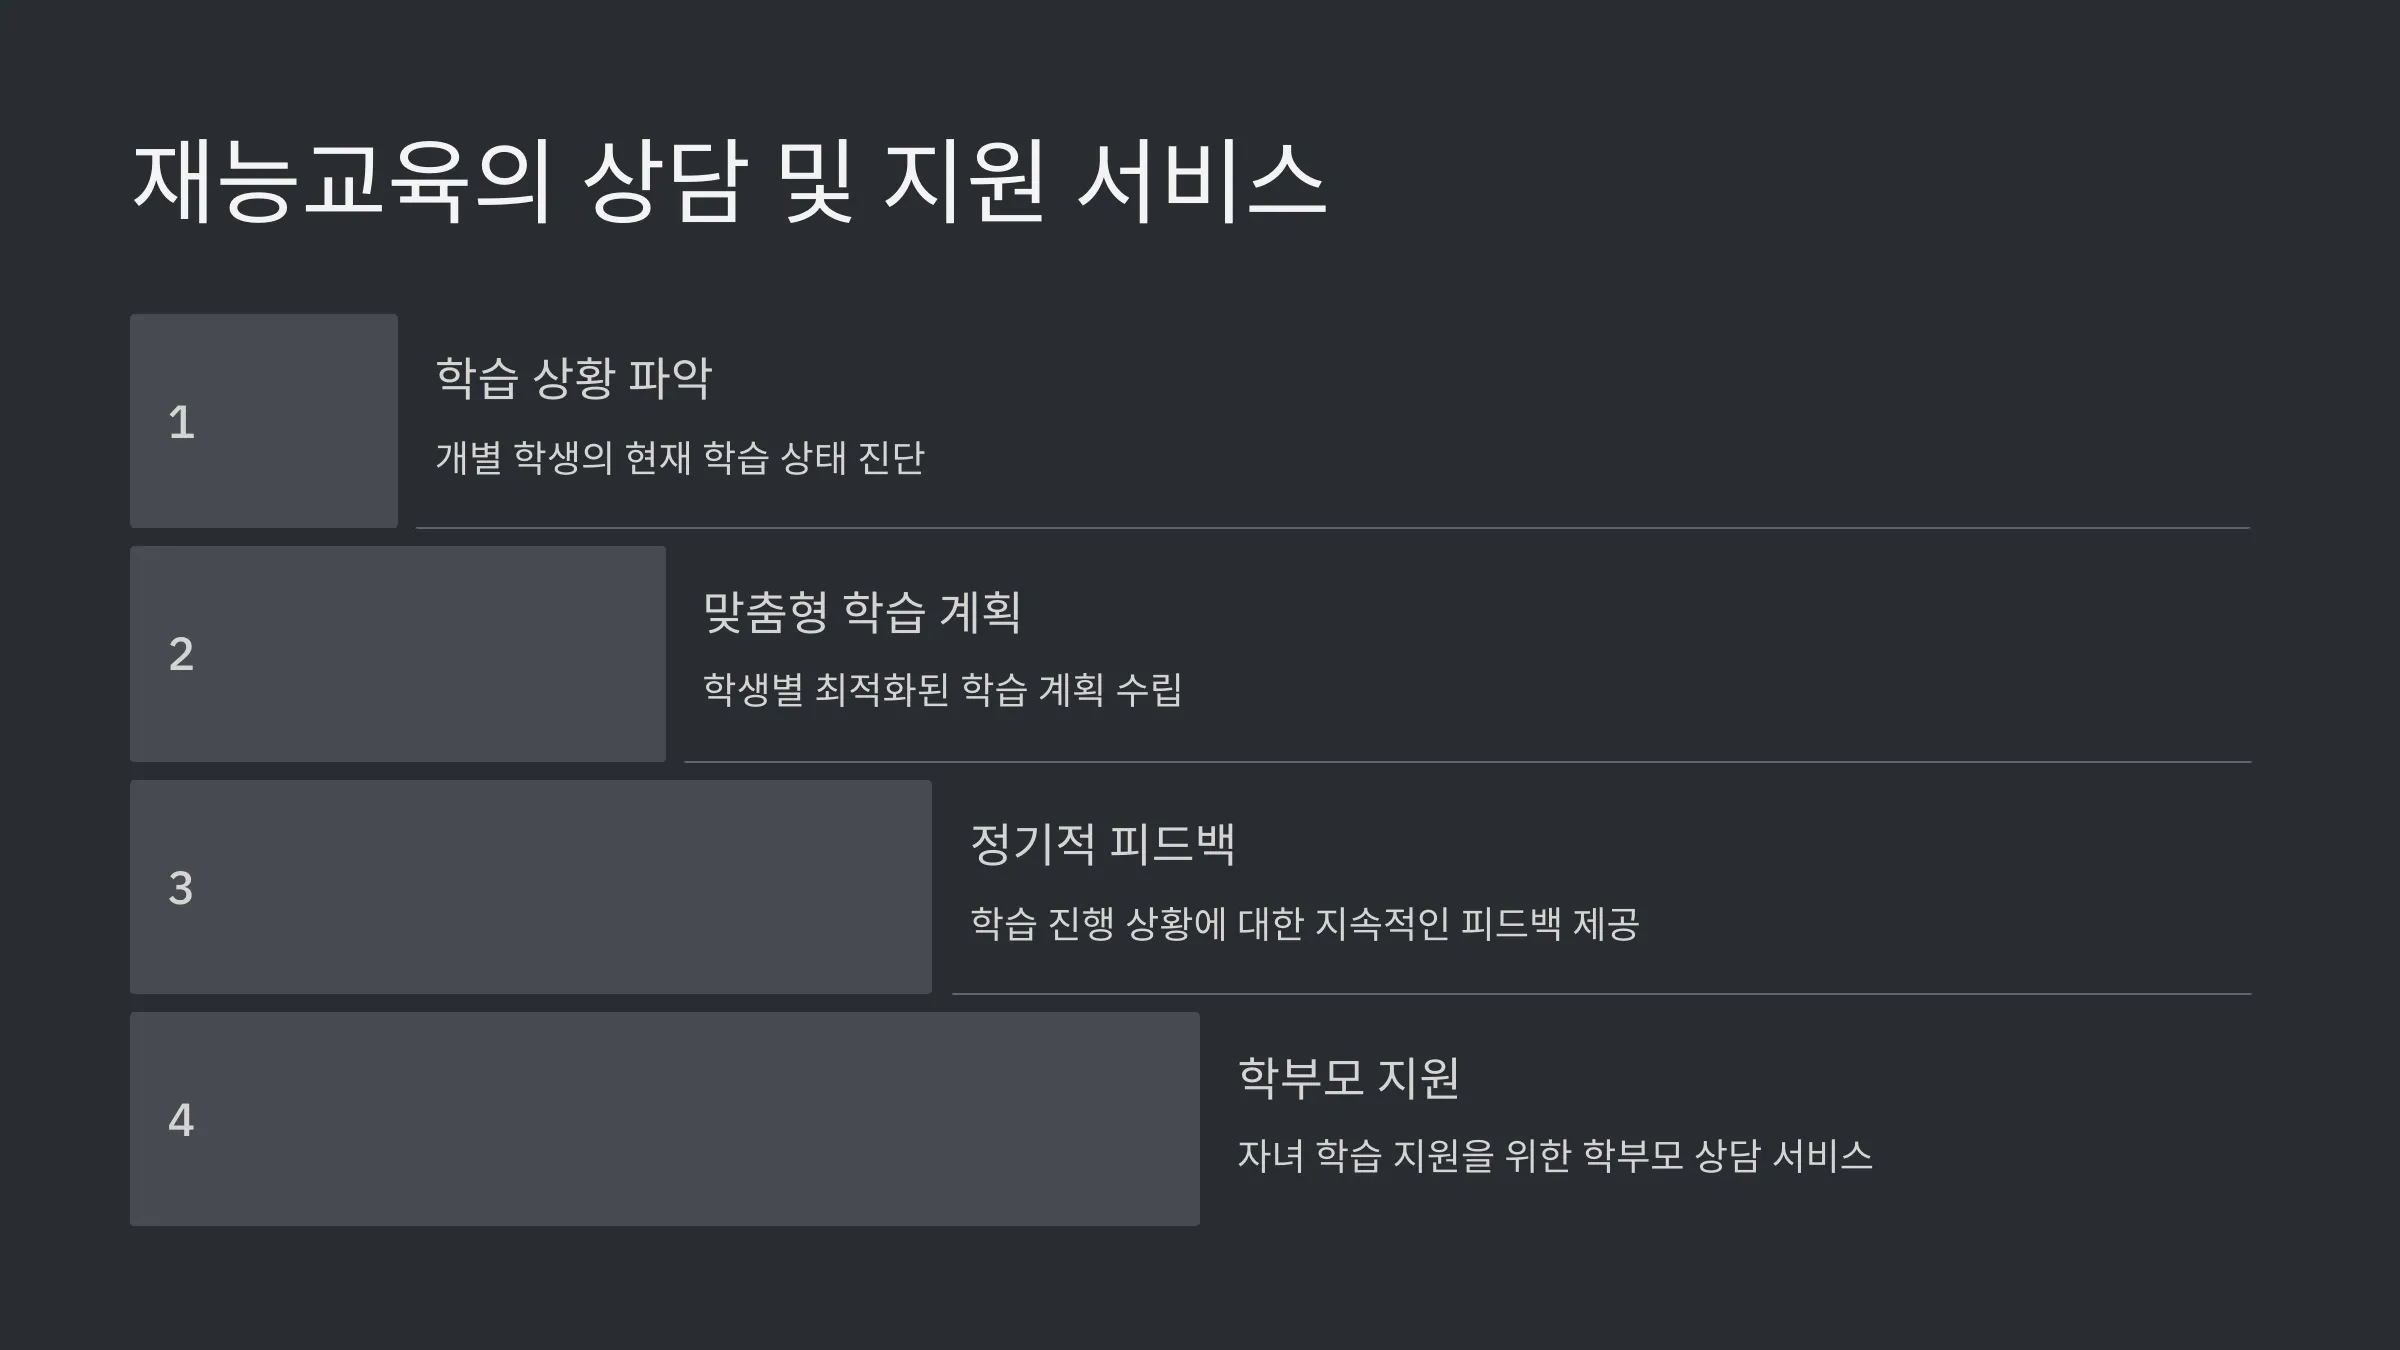
Task: Click the heading 정기적 피드백
Action: [1103, 844]
